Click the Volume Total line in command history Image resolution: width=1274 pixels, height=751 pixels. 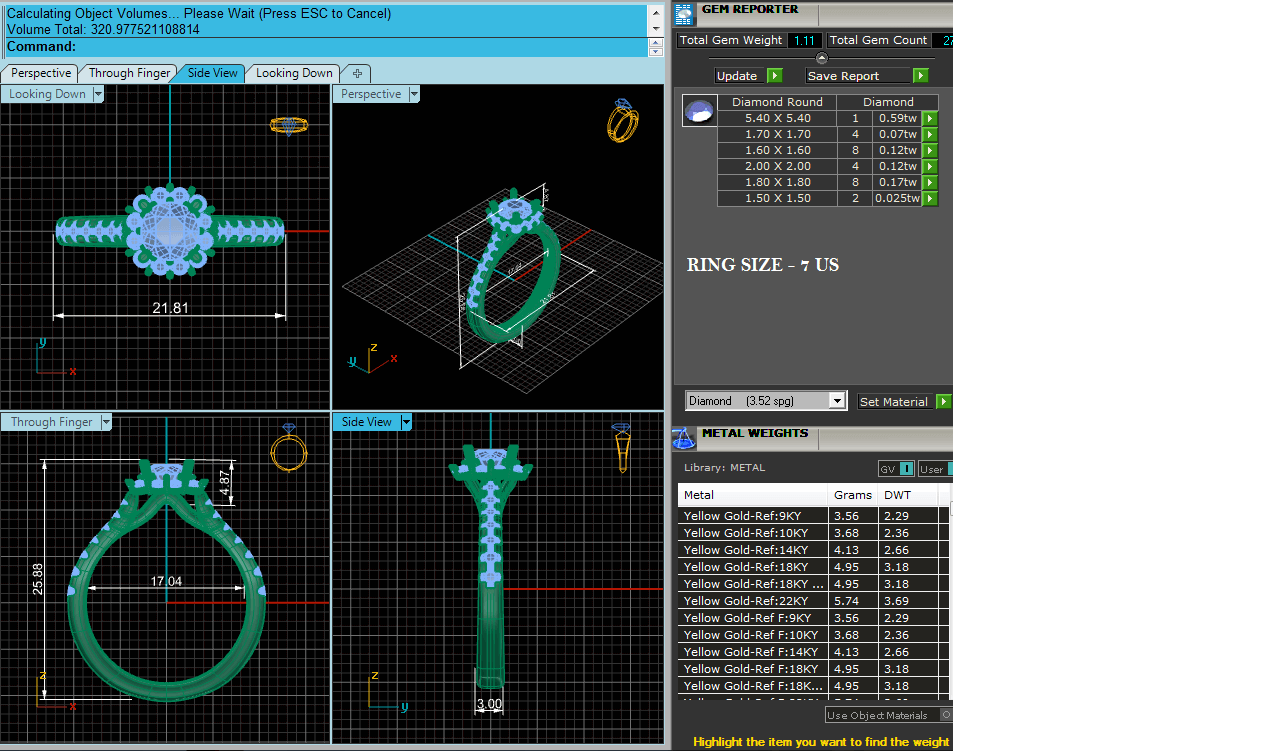click(x=103, y=29)
